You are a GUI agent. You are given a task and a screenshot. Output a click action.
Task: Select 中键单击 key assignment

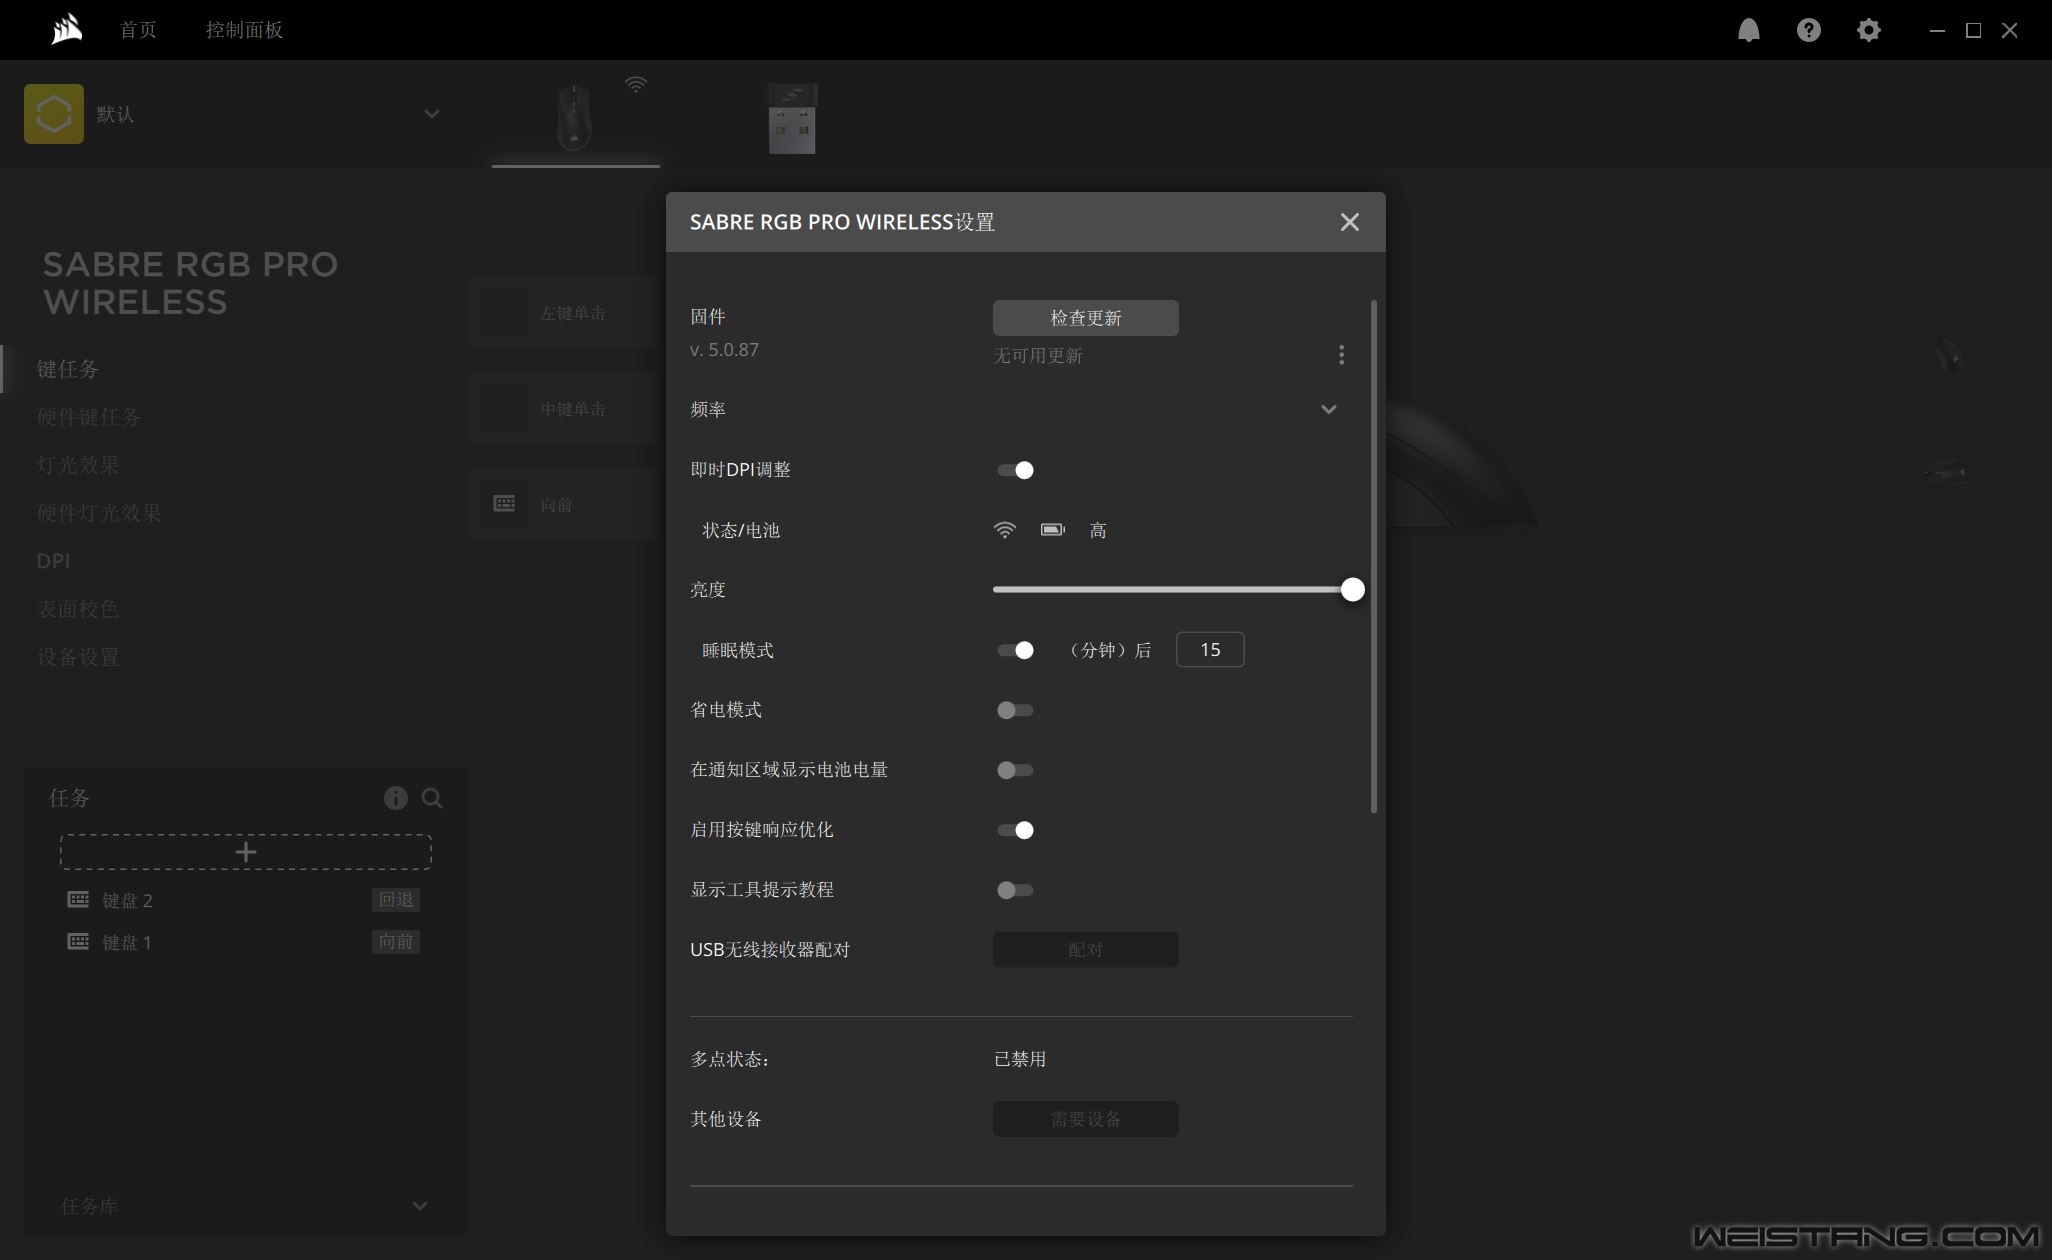[566, 409]
